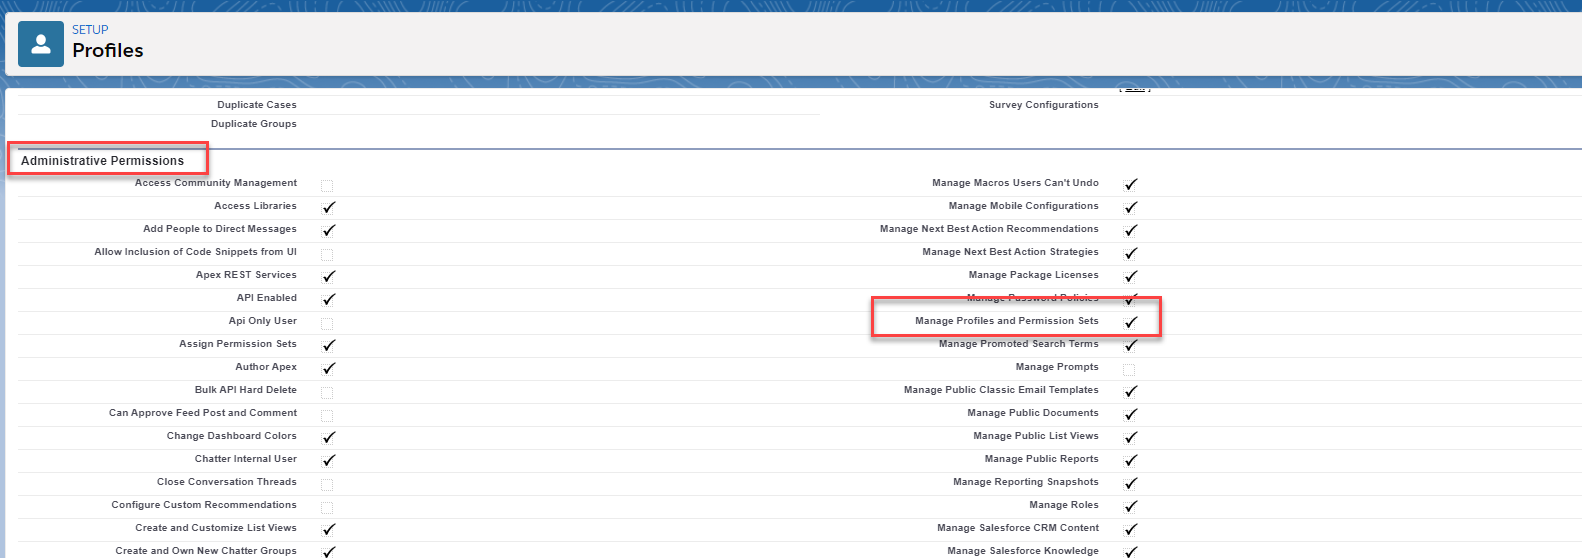This screenshot has height=558, width=1582.
Task: Uncheck Add People to Direct Messages
Action: [x=328, y=230]
